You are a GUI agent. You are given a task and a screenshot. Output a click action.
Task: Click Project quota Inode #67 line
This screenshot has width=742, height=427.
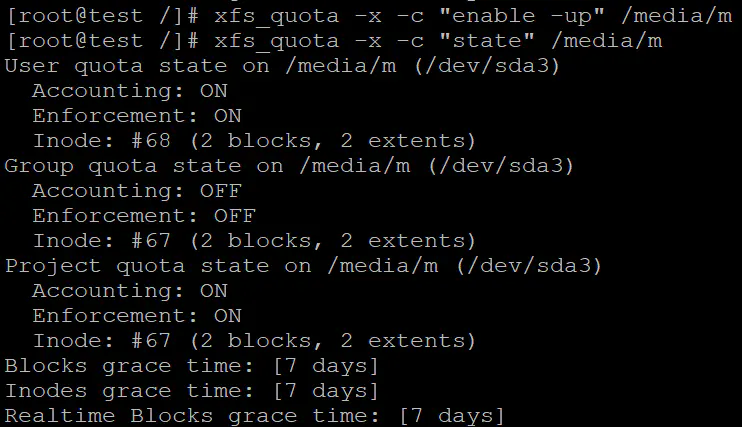[254, 341]
